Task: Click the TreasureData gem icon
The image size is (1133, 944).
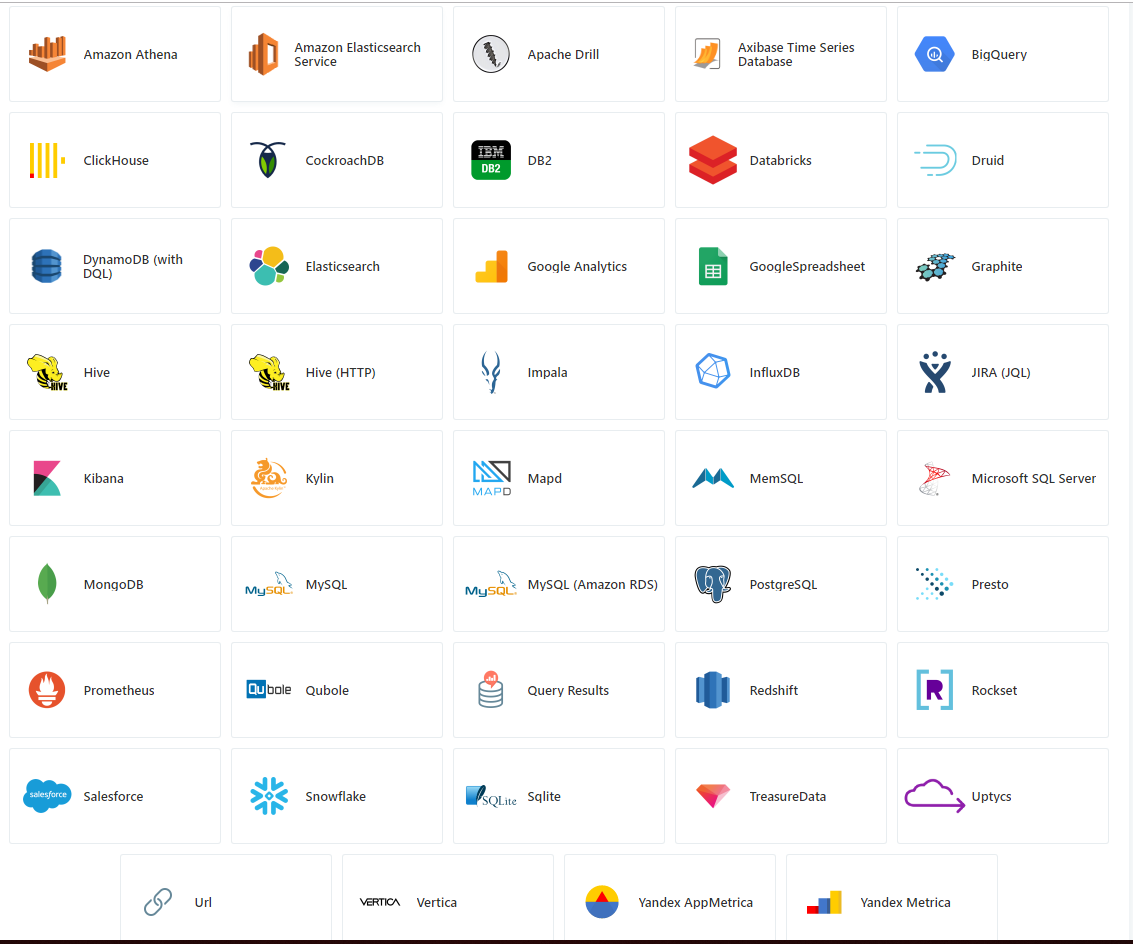Action: coord(712,796)
